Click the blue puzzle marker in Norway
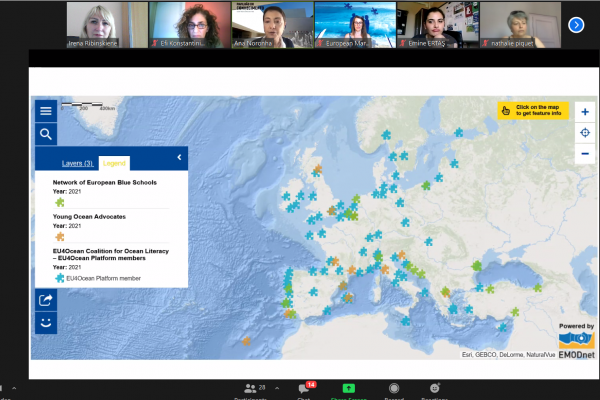The image size is (600, 400). [386, 134]
